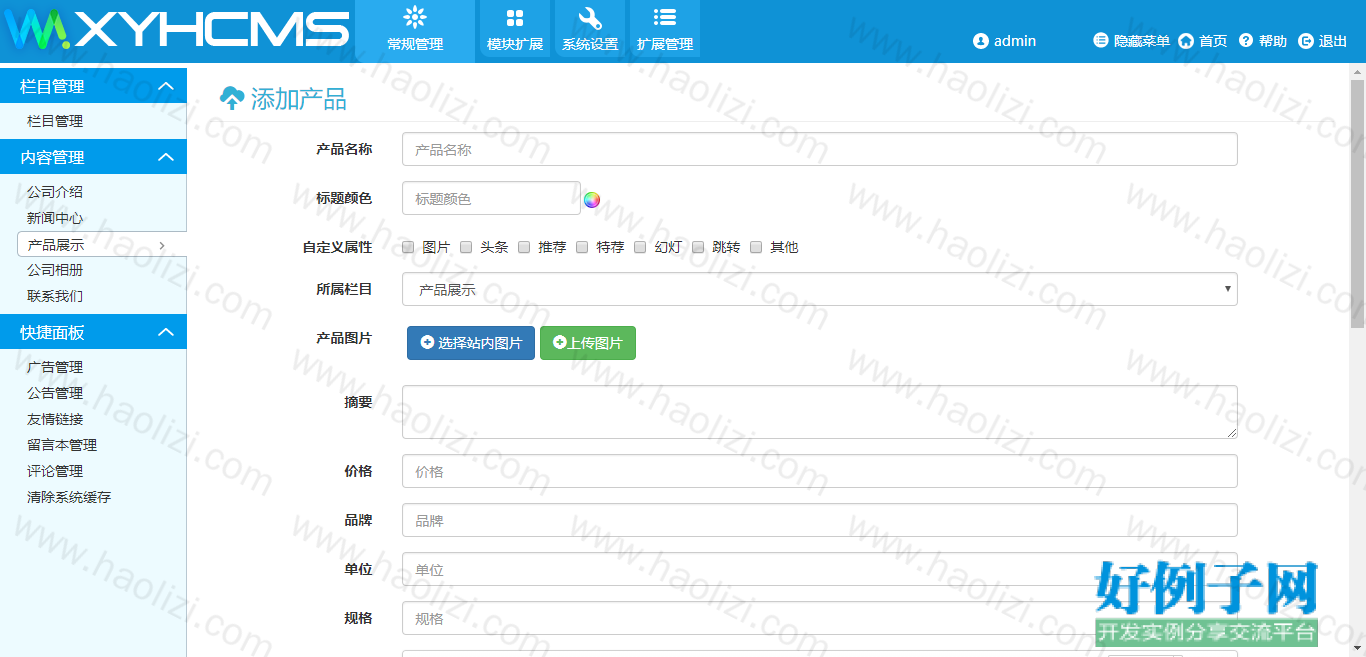
Task: Click the XYHCMS logo
Action: pos(177,29)
